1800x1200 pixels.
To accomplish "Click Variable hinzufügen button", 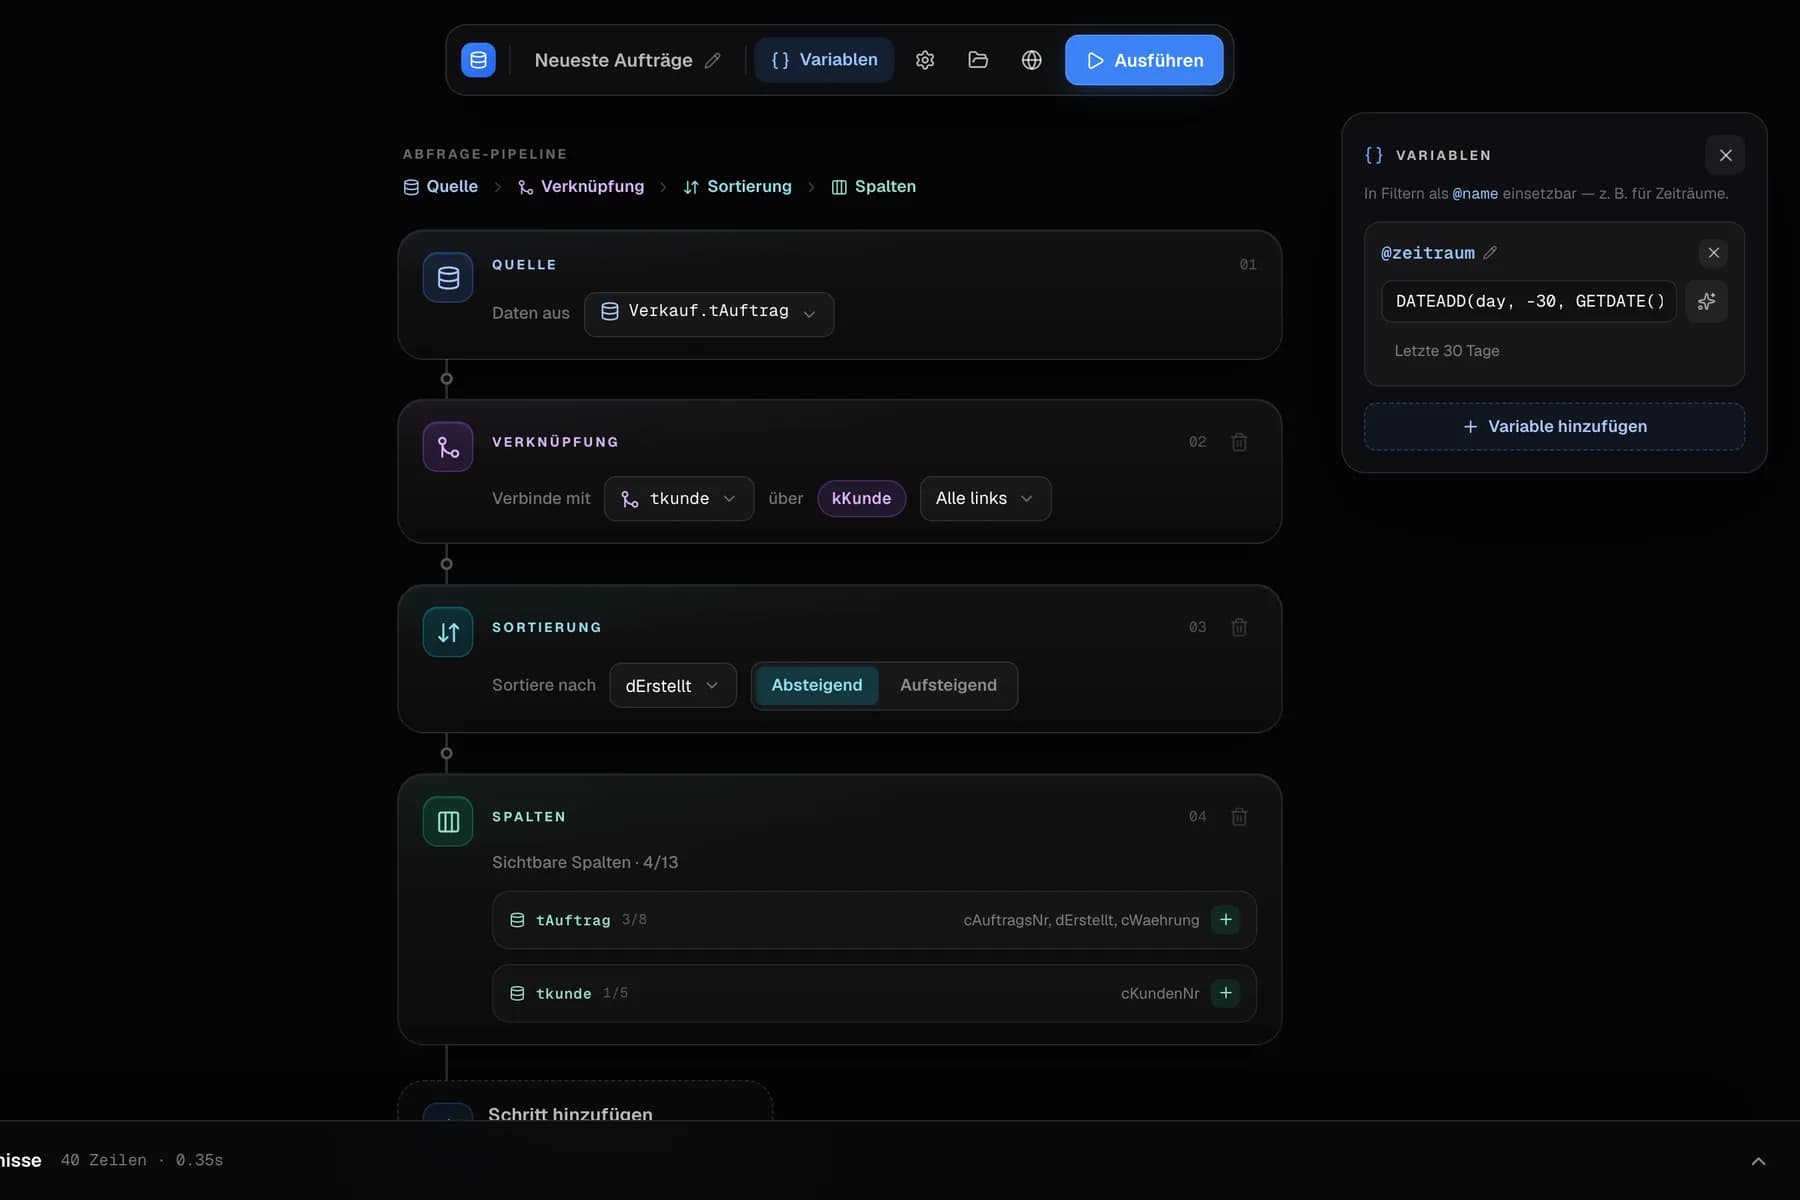I will click(1554, 427).
